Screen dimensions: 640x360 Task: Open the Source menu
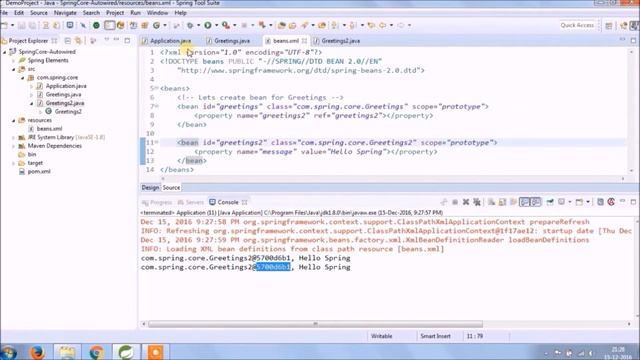[39, 13]
